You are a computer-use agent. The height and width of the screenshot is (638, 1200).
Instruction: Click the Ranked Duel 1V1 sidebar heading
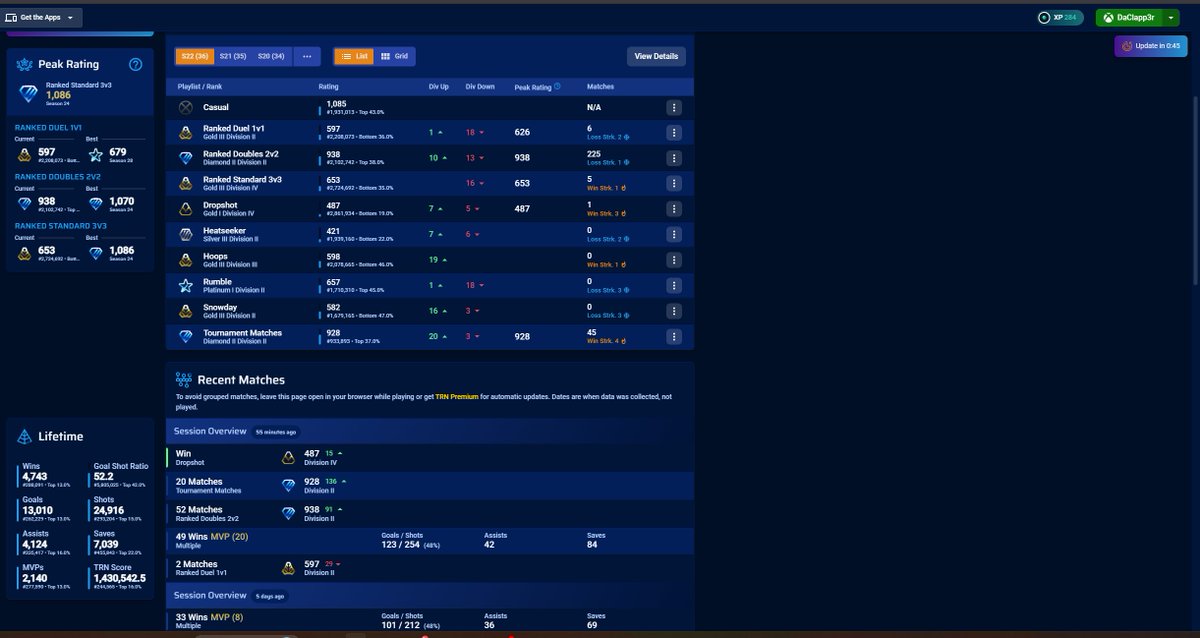pos(47,127)
